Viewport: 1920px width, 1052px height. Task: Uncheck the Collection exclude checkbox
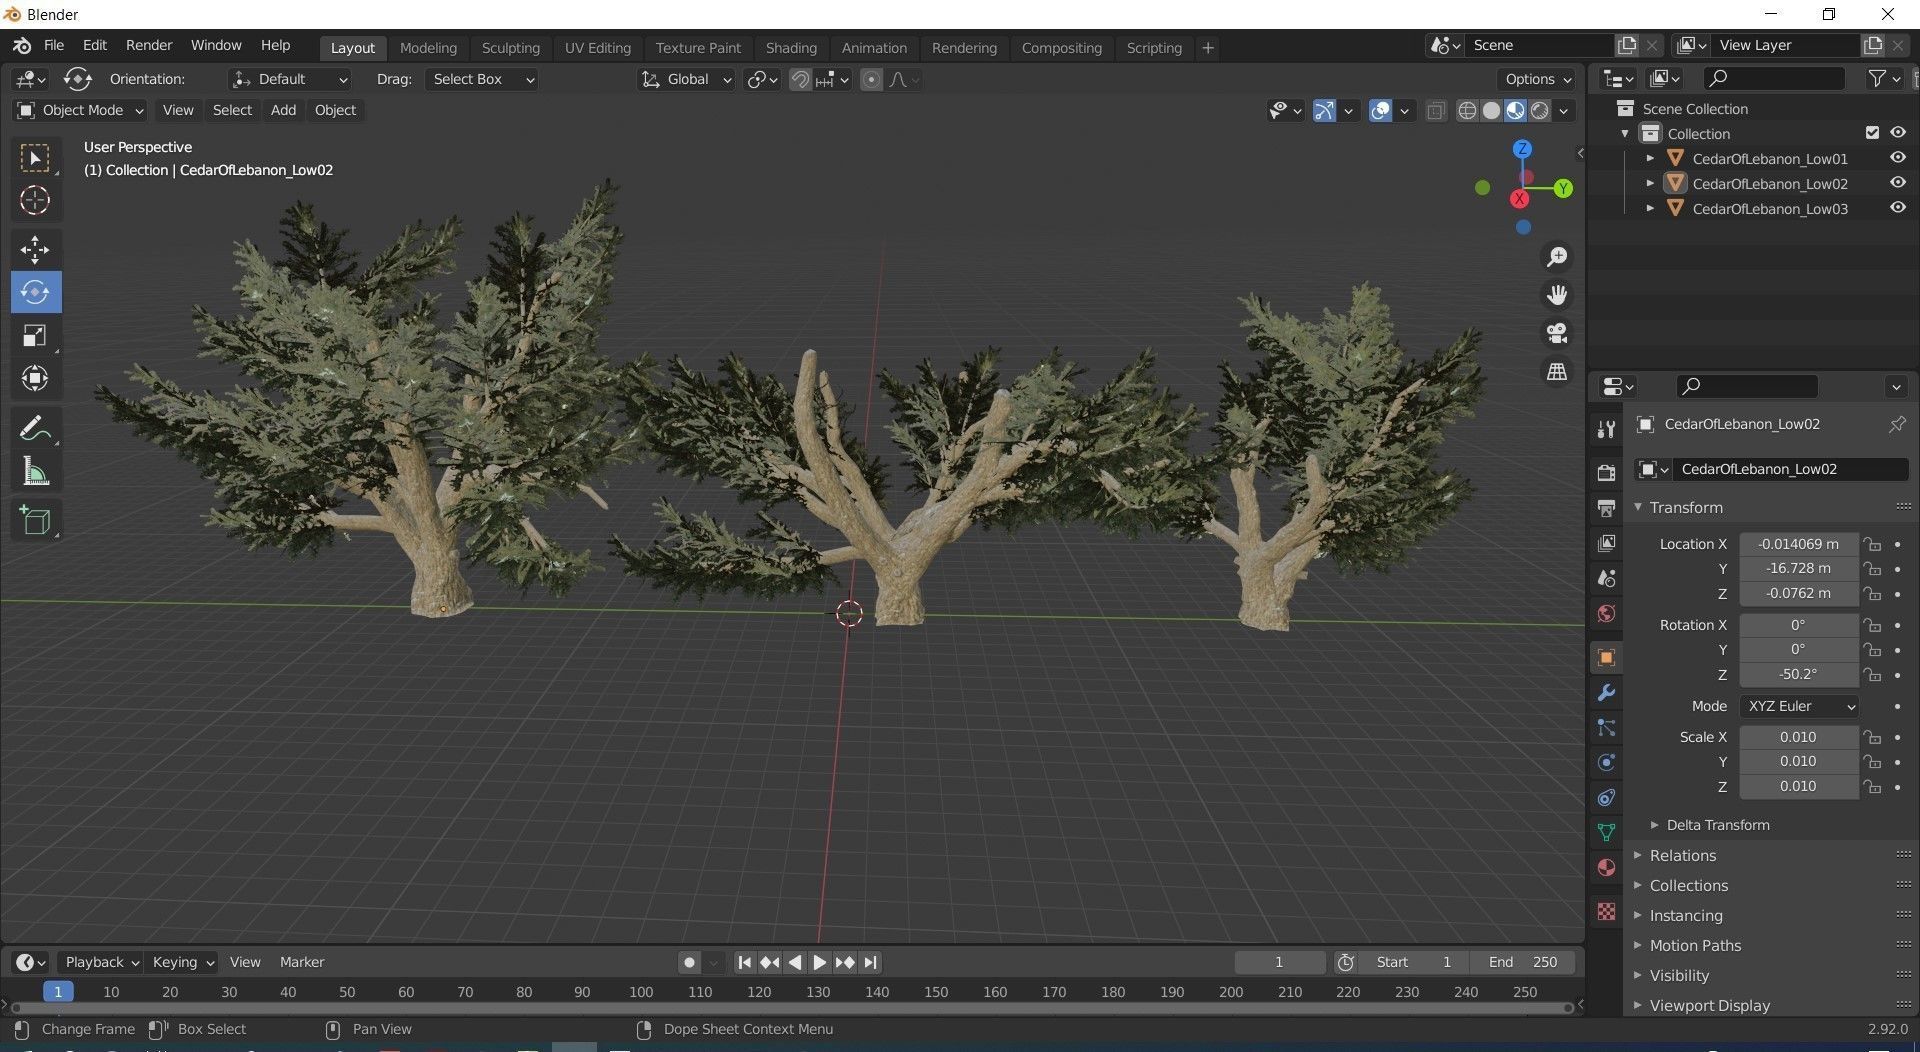click(1872, 133)
